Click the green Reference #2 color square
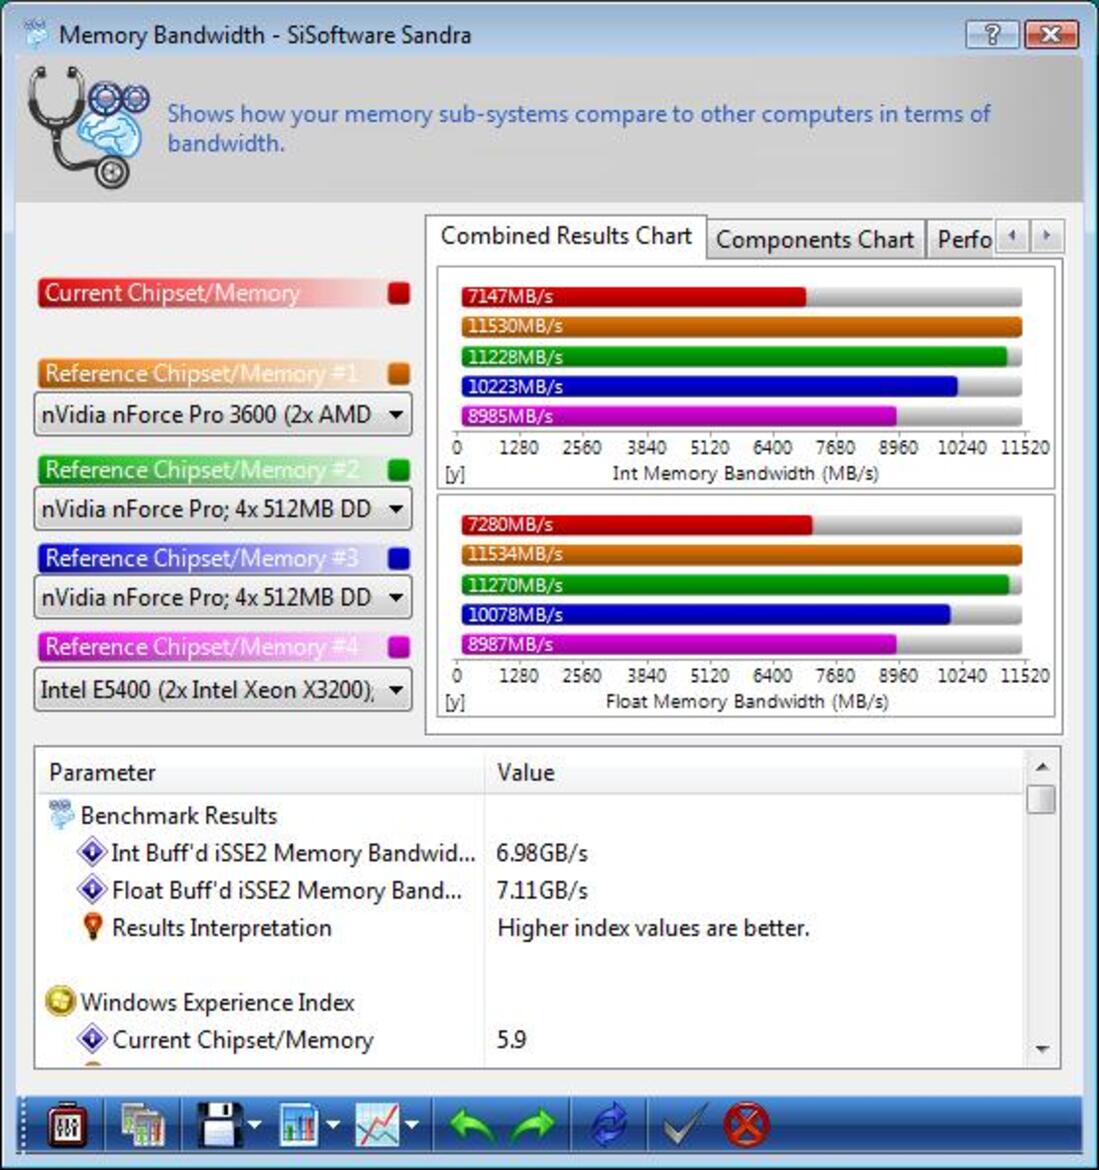 point(399,470)
